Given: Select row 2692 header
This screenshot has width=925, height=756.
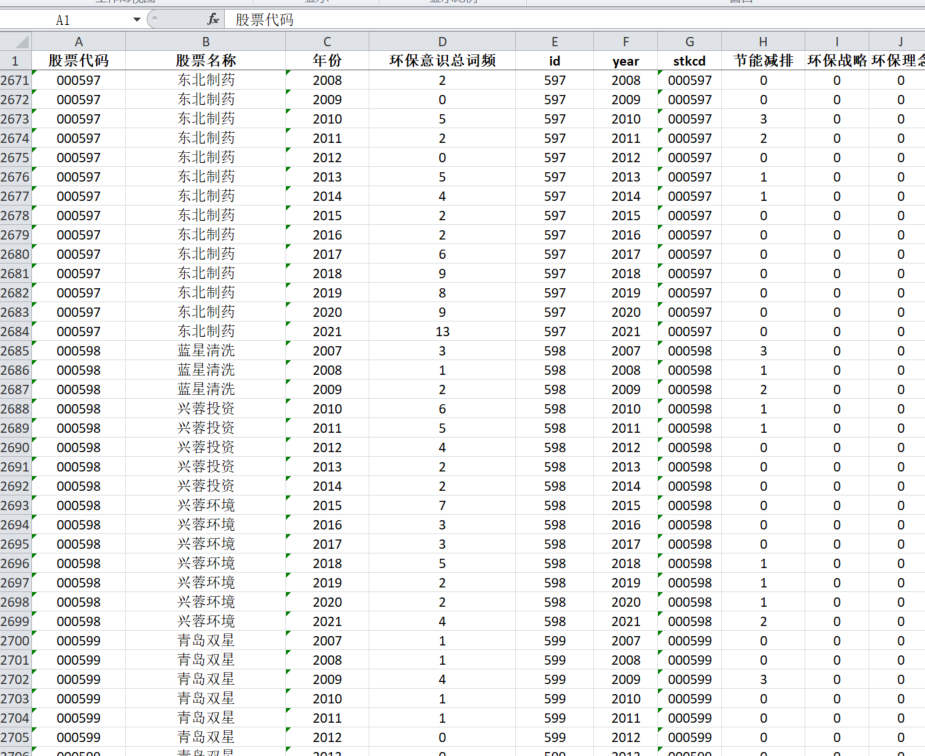Looking at the screenshot, I should [15, 486].
